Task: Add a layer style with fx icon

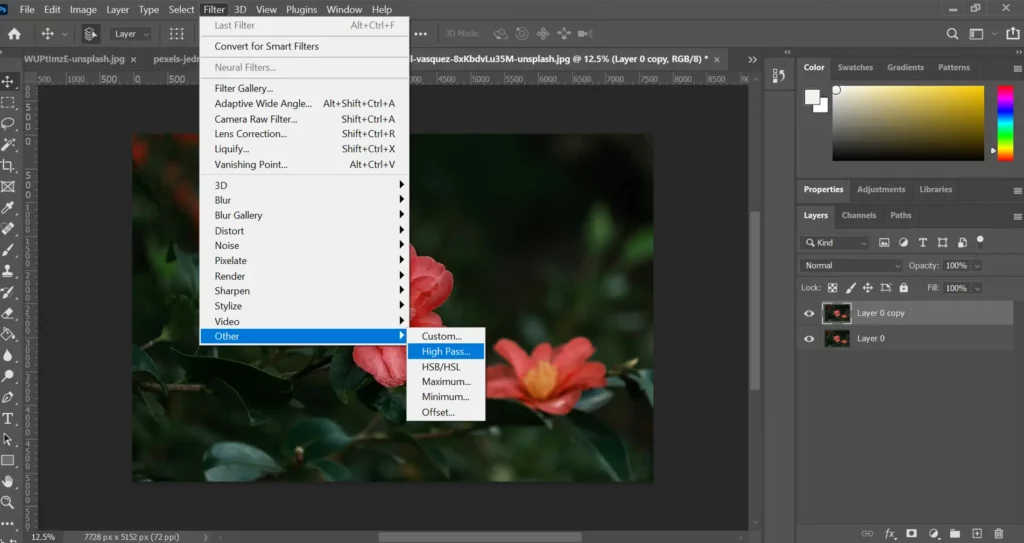Action: 889,534
